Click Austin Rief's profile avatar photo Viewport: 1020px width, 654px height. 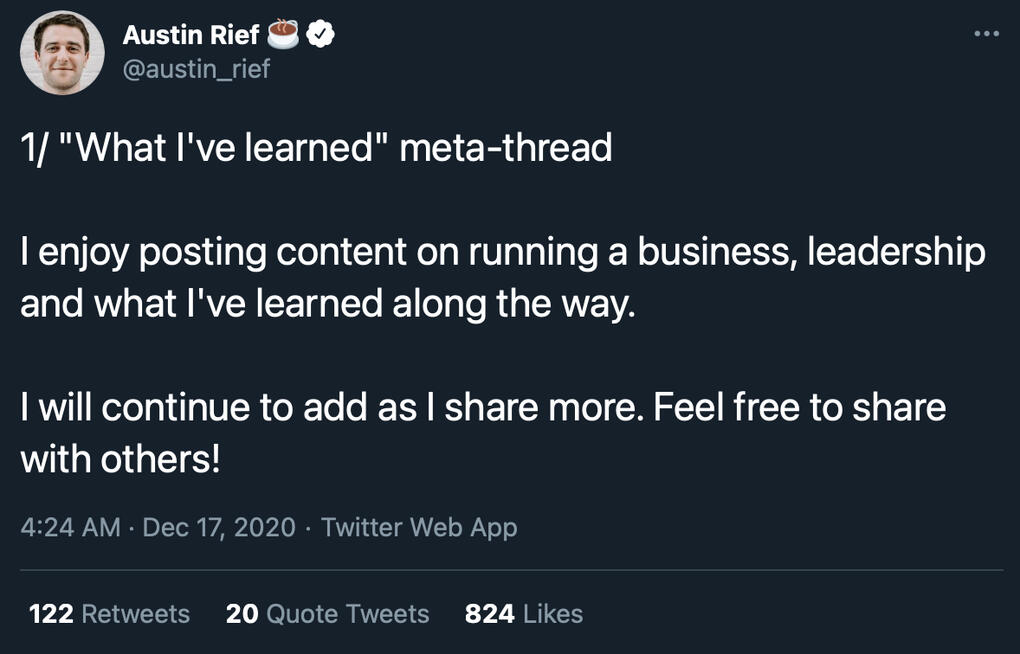pyautogui.click(x=62, y=52)
